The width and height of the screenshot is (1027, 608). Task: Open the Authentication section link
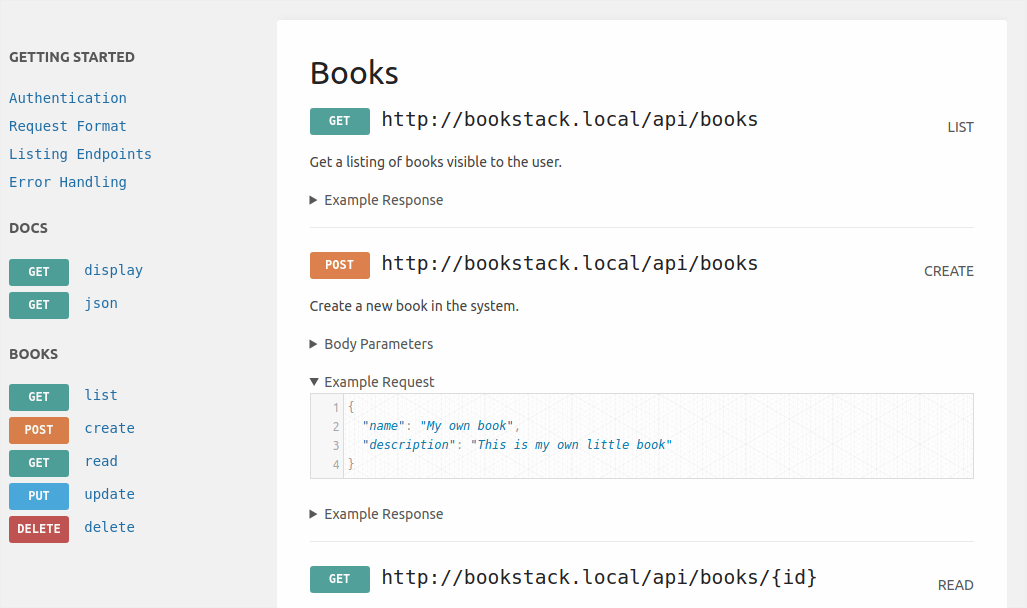pyautogui.click(x=67, y=98)
